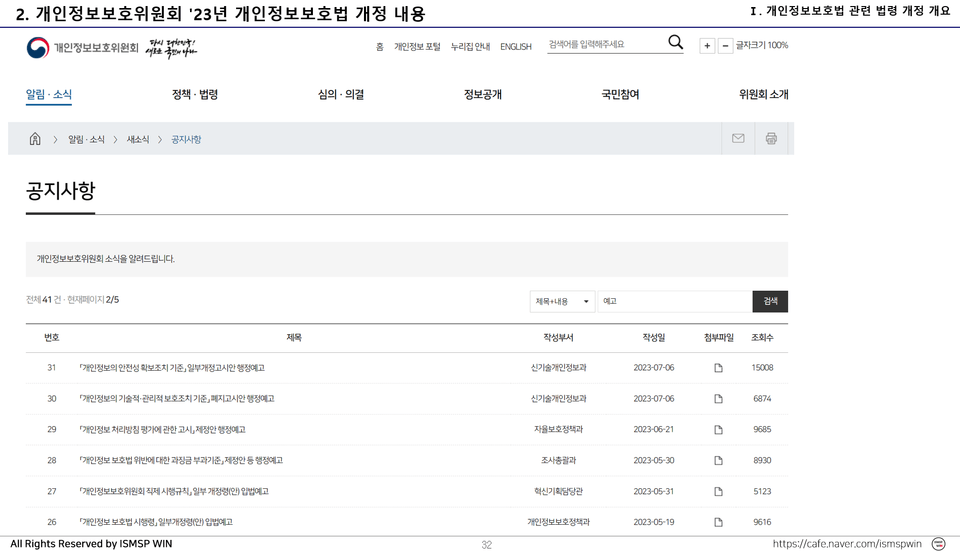Open attachment icon for post 31
This screenshot has height=551, width=960.
click(719, 368)
